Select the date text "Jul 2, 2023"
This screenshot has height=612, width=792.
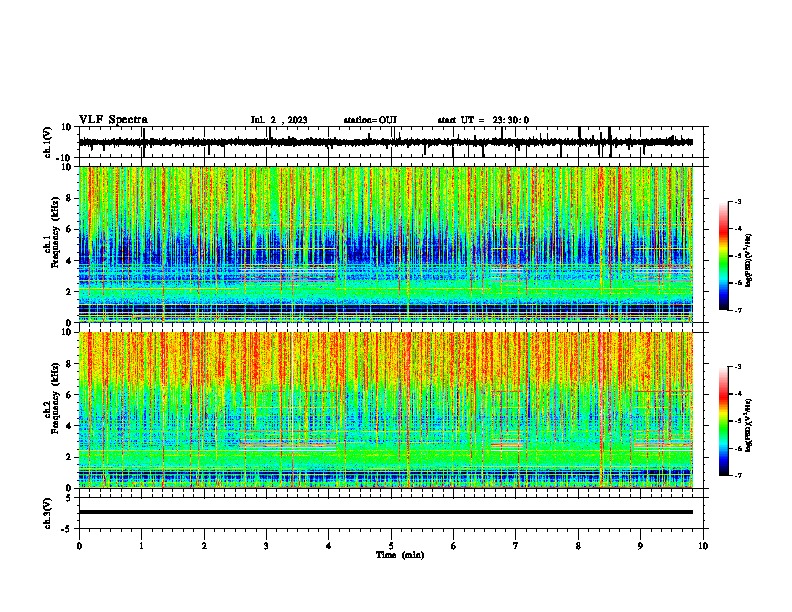[279, 120]
